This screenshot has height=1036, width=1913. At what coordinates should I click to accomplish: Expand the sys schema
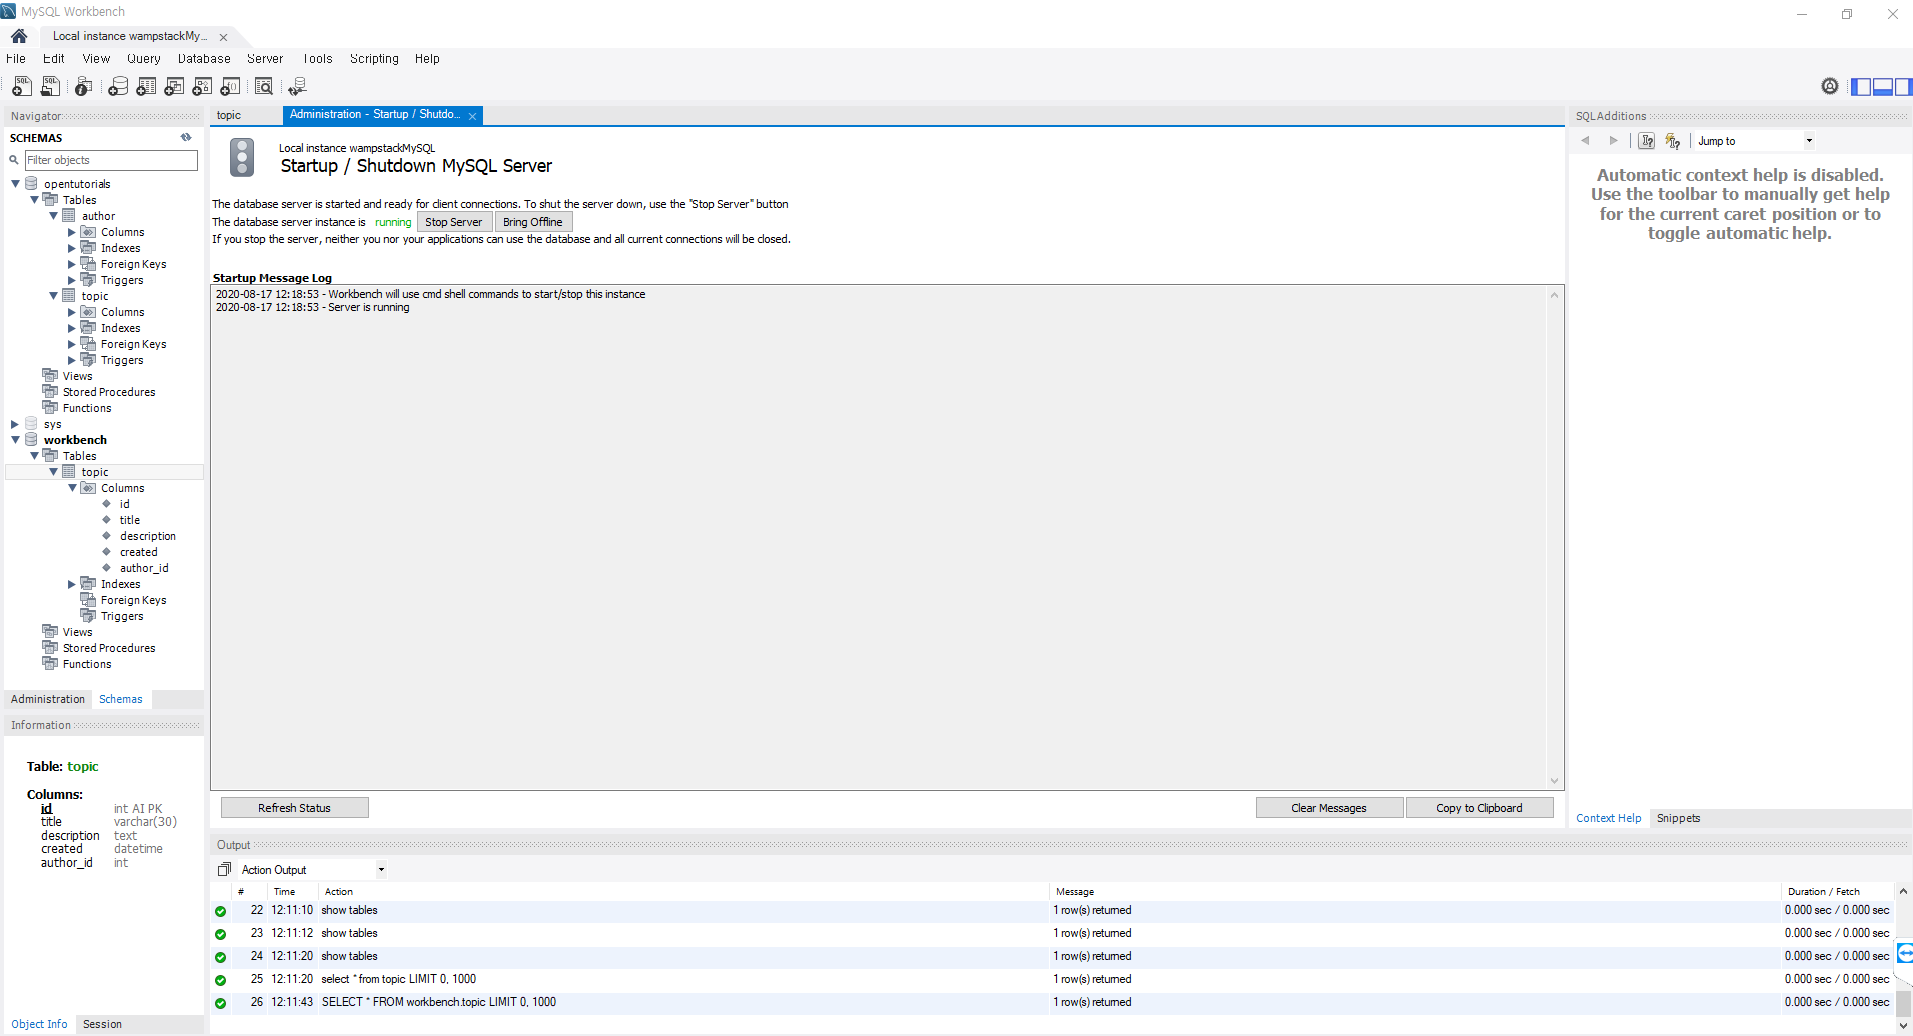click(15, 424)
